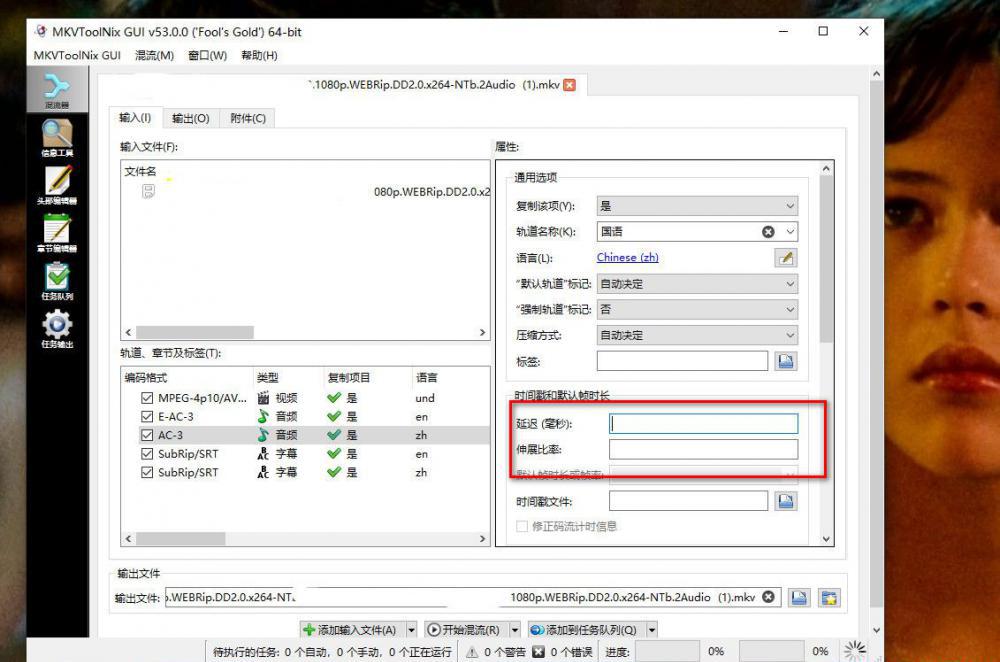Click the errors status icon
Screen dimensions: 1000x662
538,652
